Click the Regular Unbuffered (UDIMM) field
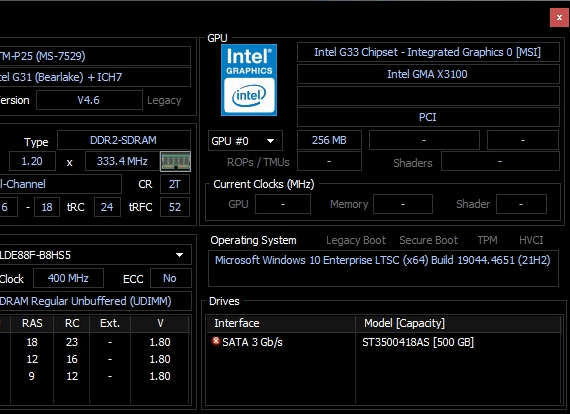The height and width of the screenshot is (414, 570). tap(95, 301)
